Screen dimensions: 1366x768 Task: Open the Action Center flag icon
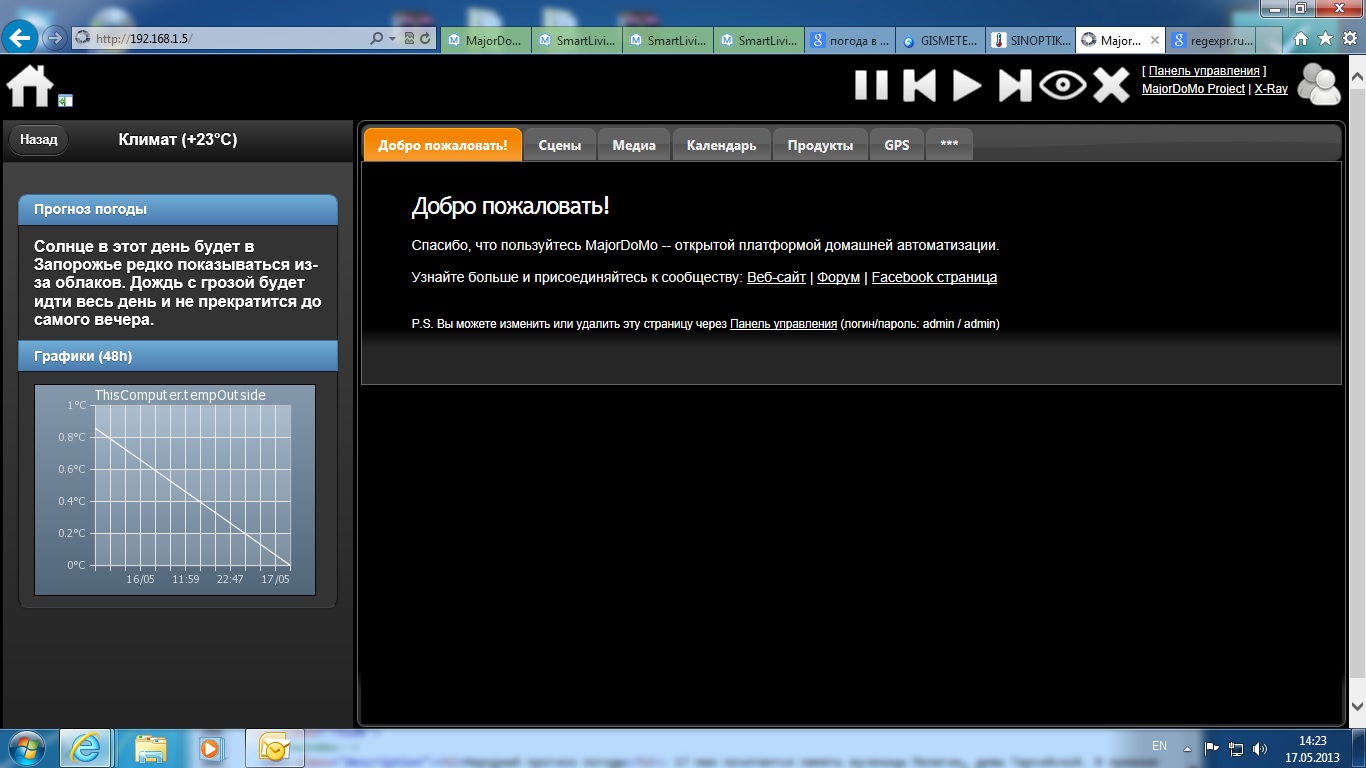[x=1212, y=748]
